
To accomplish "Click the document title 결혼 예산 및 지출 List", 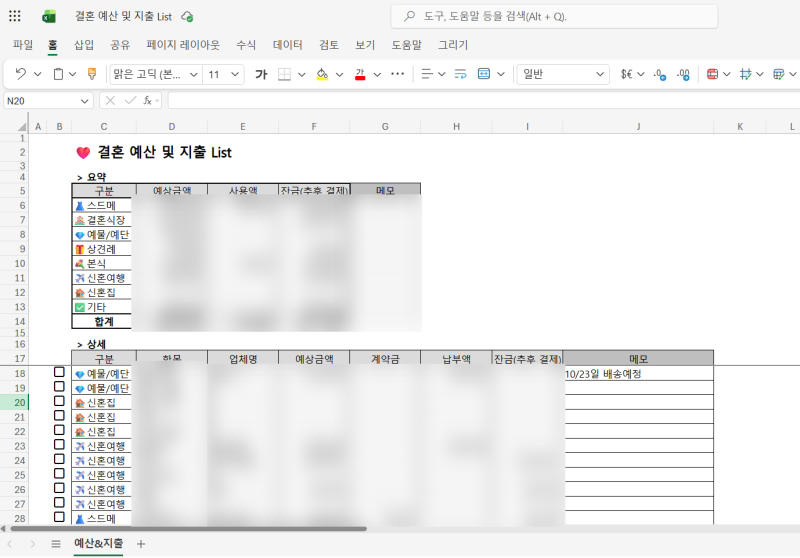I will (123, 16).
